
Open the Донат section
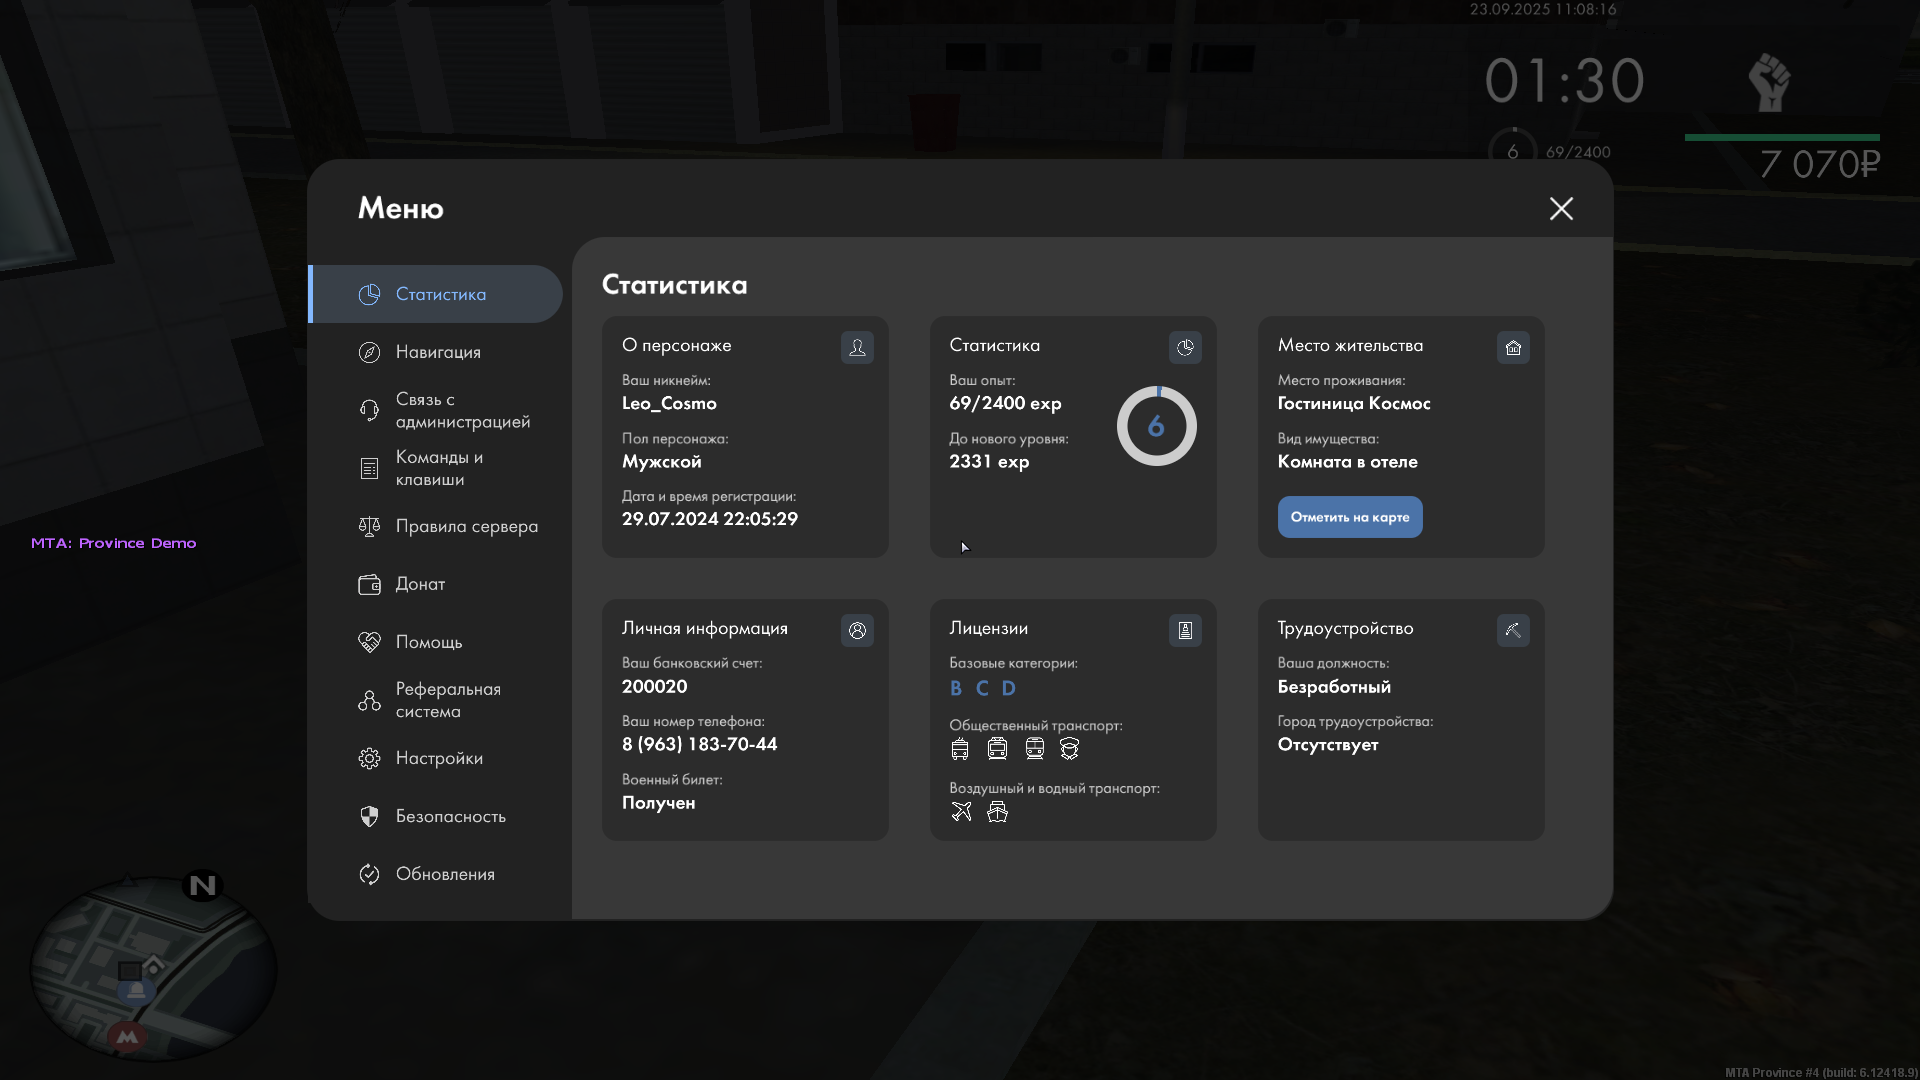[x=420, y=584]
